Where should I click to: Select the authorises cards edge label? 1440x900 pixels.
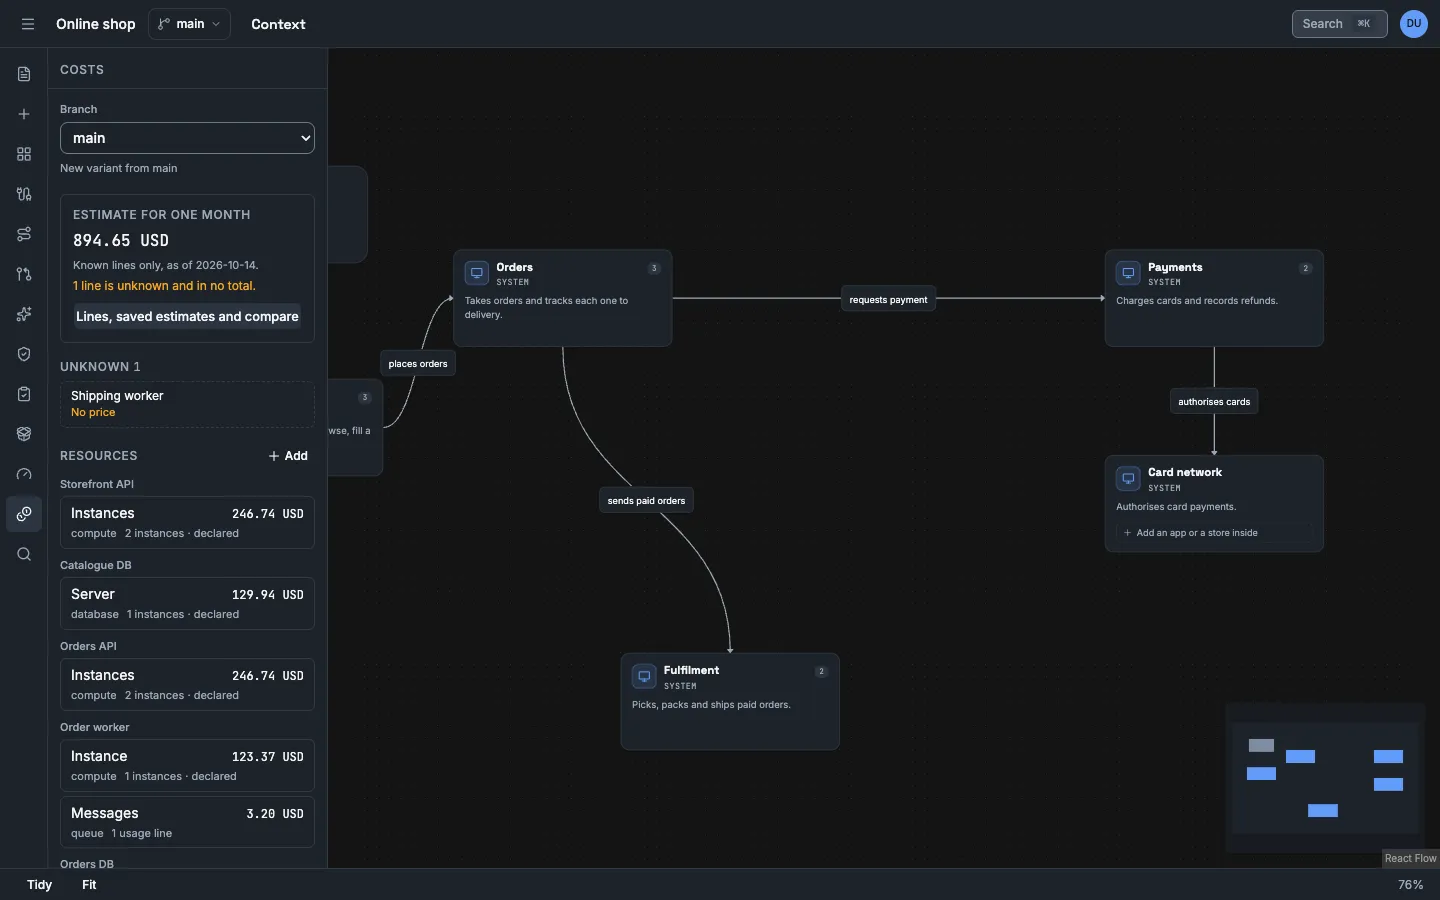(1214, 402)
